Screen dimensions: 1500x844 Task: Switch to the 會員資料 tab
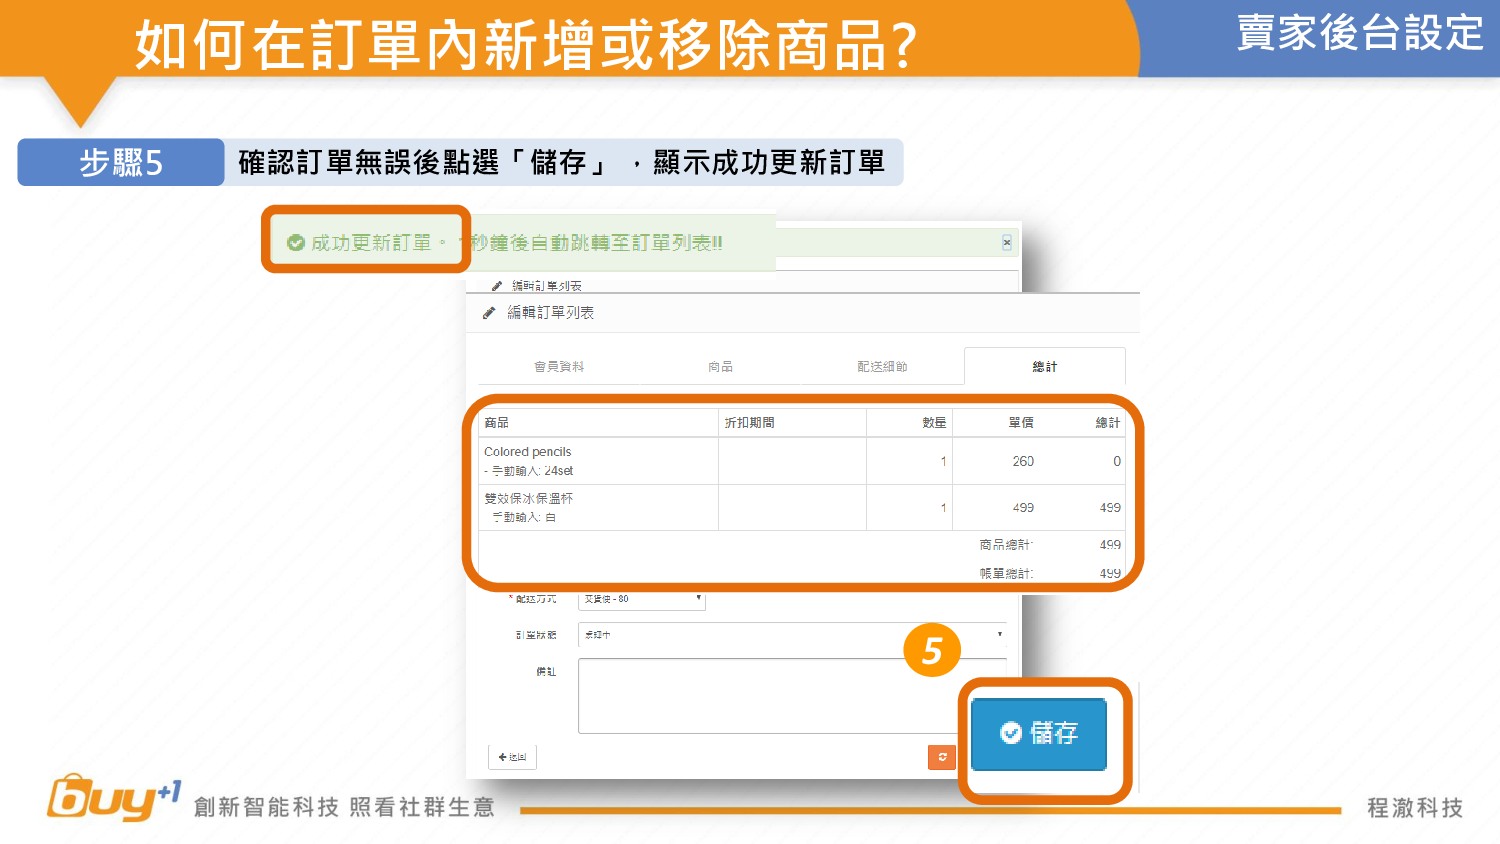tap(559, 367)
